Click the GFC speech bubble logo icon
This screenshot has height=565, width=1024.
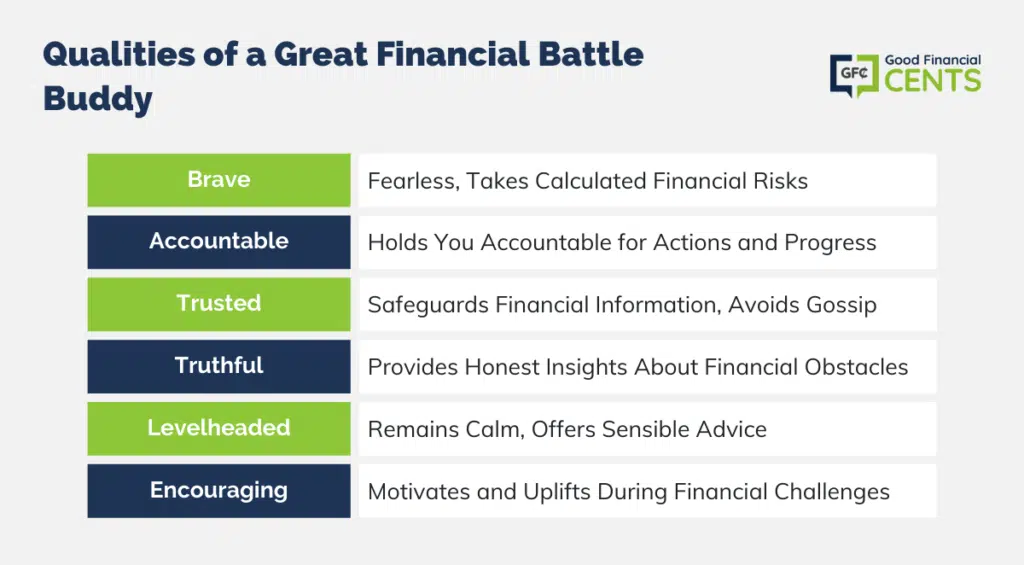click(854, 75)
